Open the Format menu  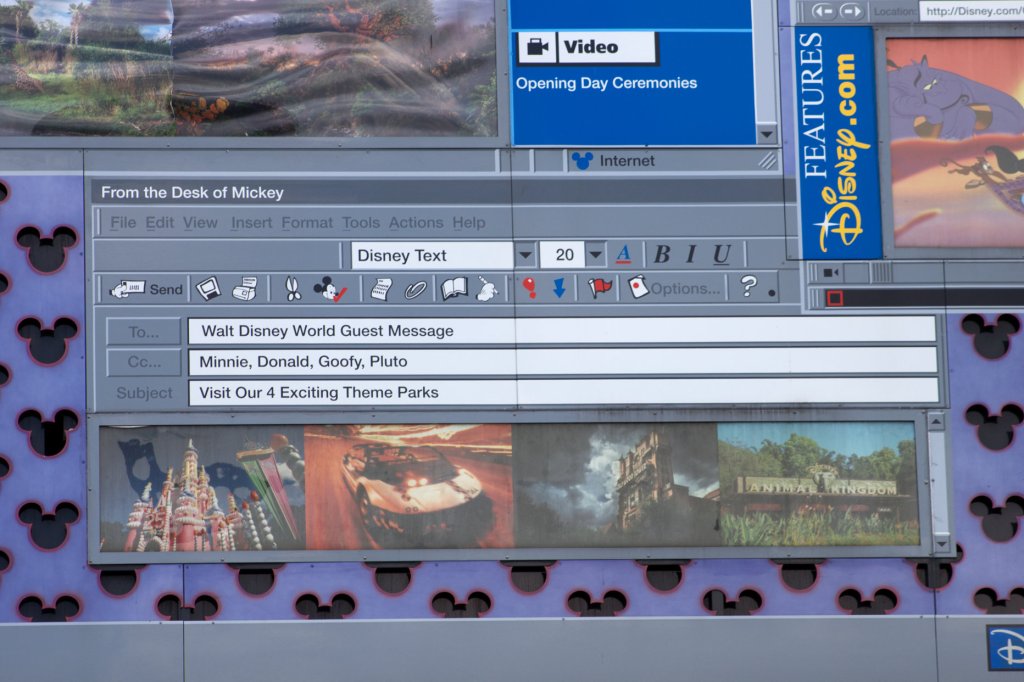[x=307, y=223]
